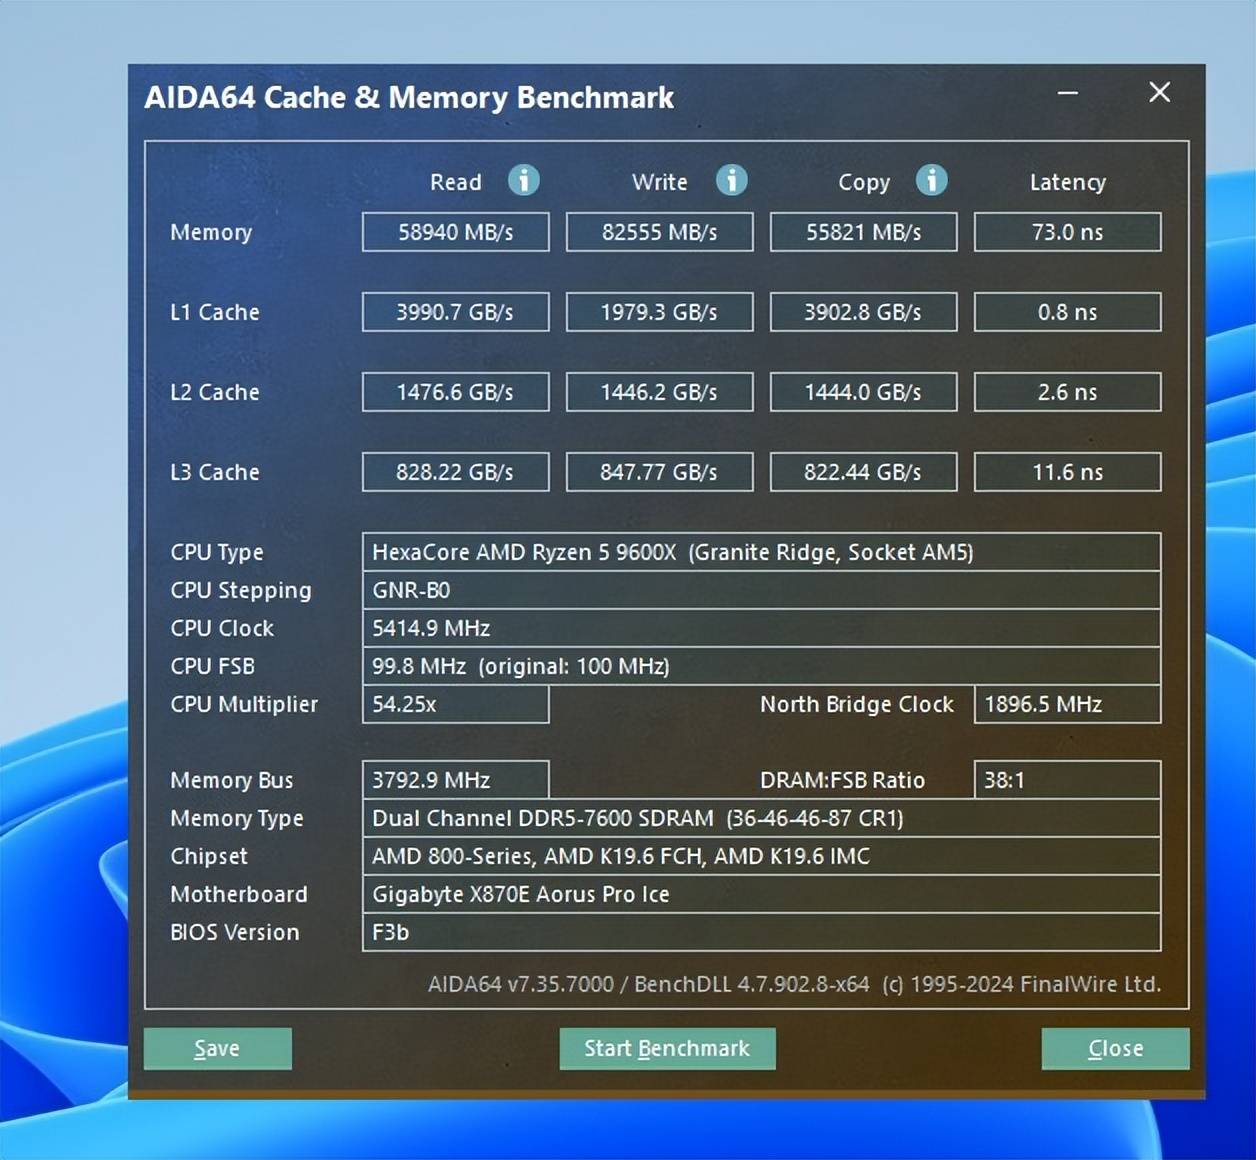Click the info icon next to Read
This screenshot has width=1256, height=1160.
pos(523,180)
